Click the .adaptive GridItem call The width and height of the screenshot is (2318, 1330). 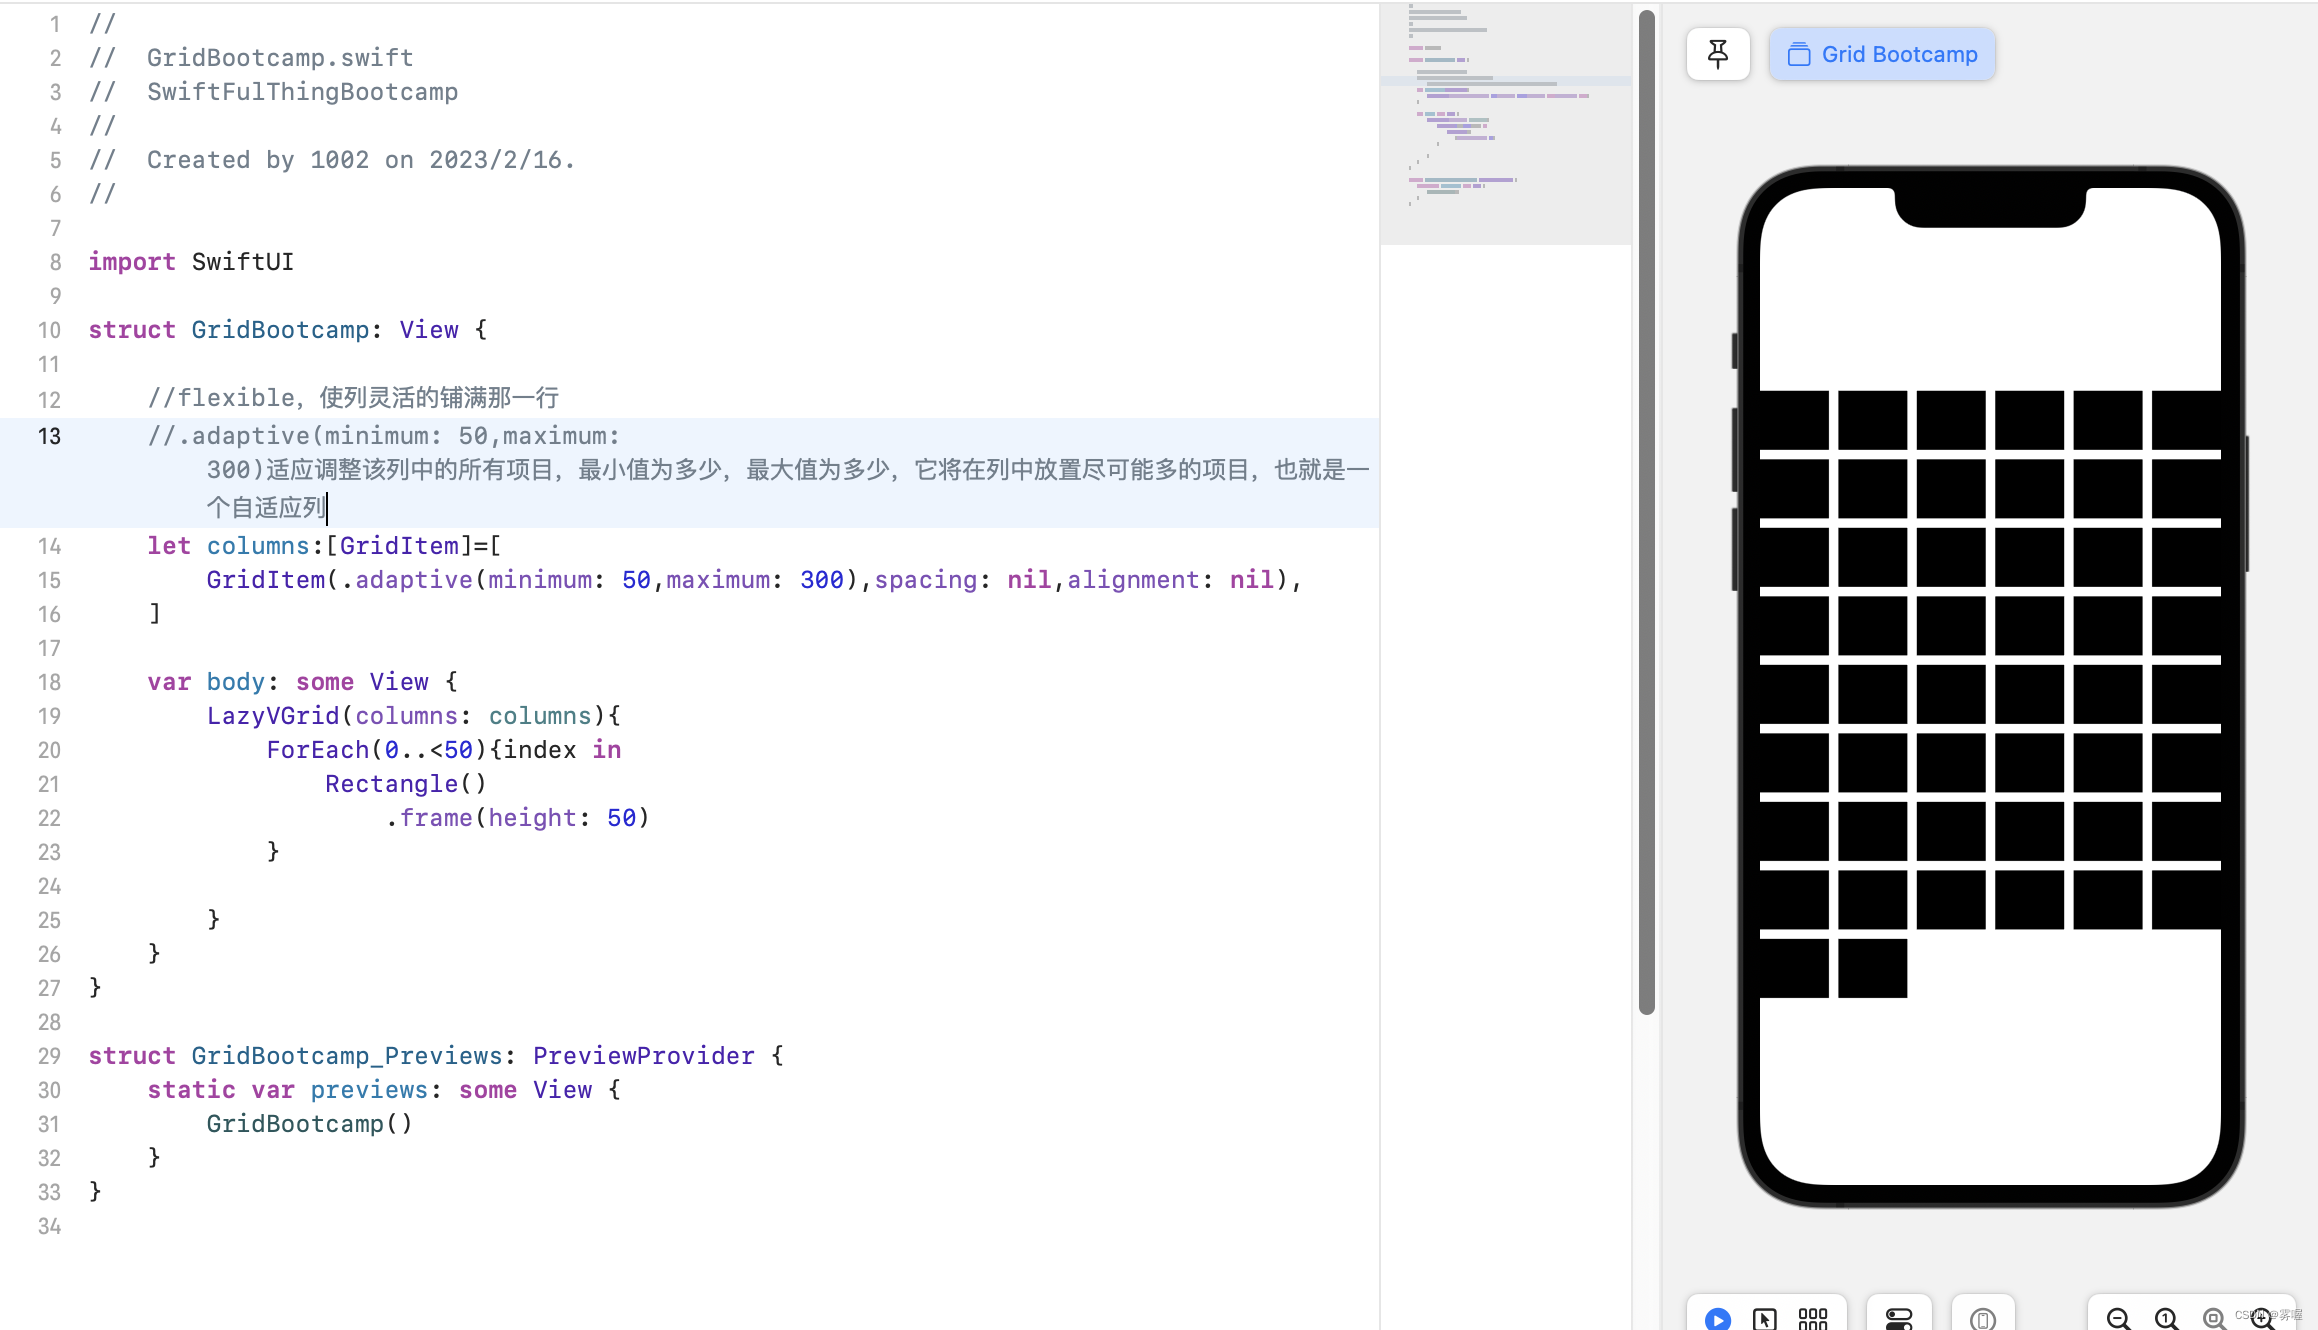[413, 580]
